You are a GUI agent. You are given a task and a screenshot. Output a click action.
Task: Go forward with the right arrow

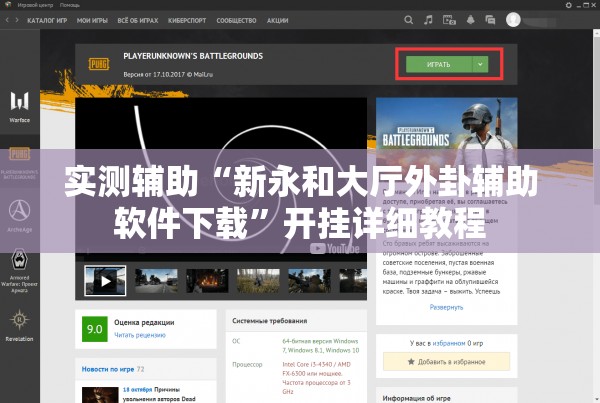(x=17, y=20)
